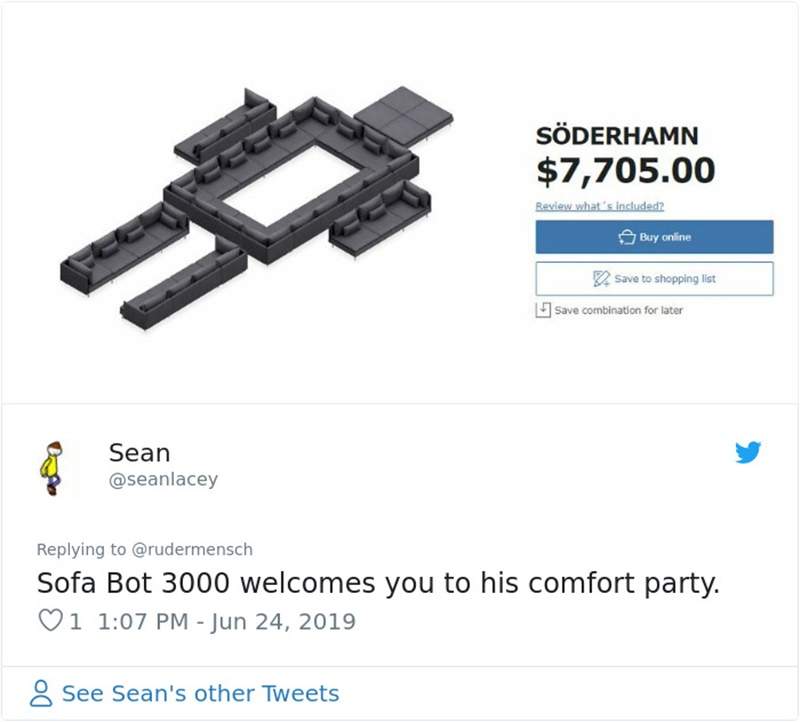
Task: Click the display name Sean
Action: (x=139, y=452)
